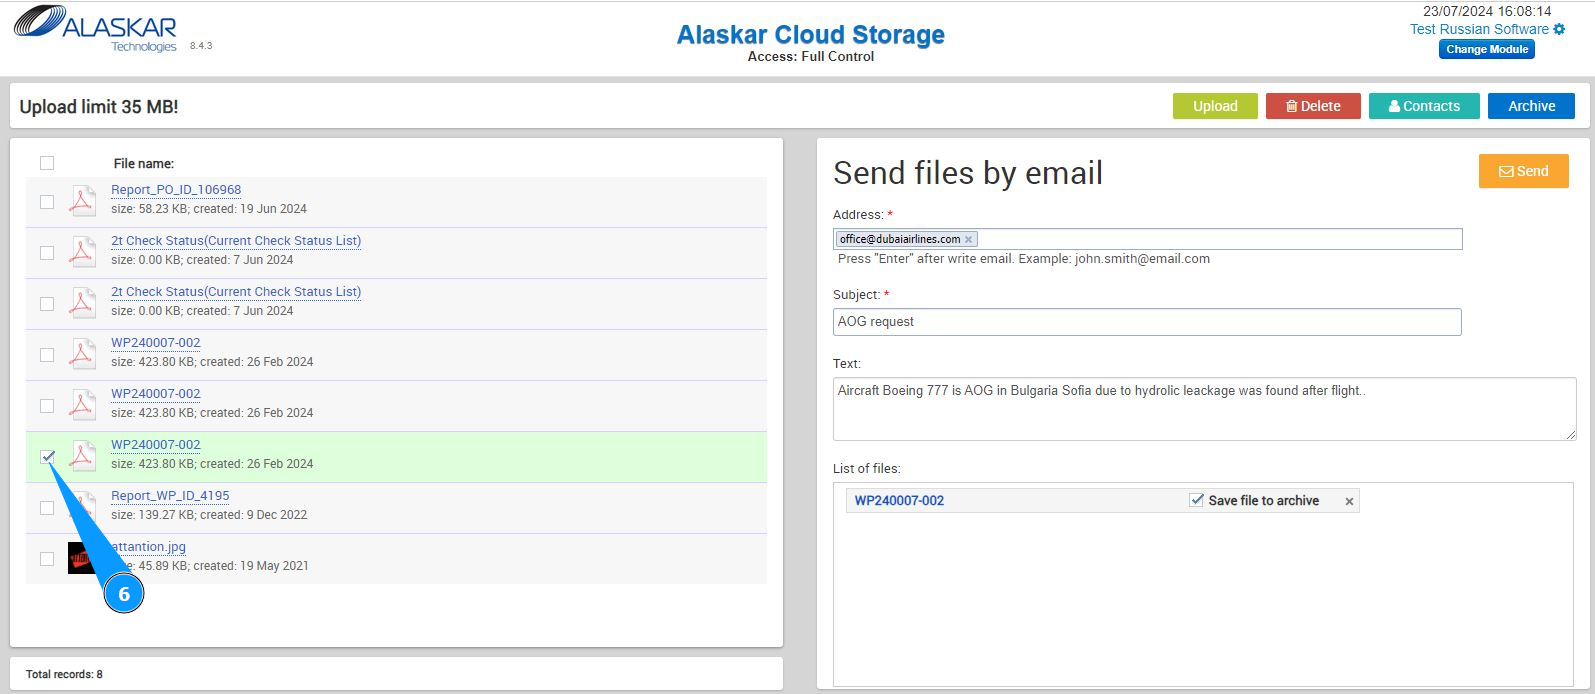Viewport: 1595px width, 694px height.
Task: Go to the Archive section
Action: (1531, 106)
